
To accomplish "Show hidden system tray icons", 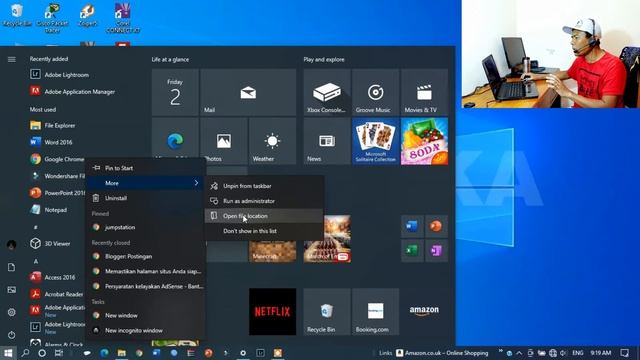I will (x=519, y=353).
